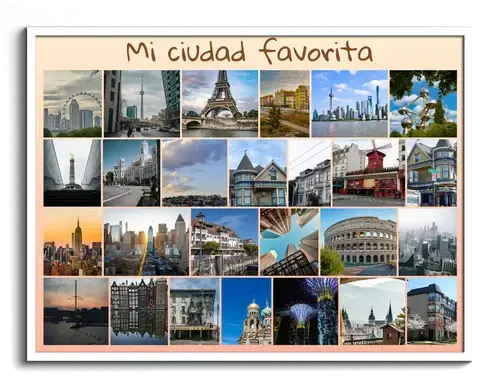
Task: Select the Gardens by the Bay supertrees photo
Action: [306, 311]
